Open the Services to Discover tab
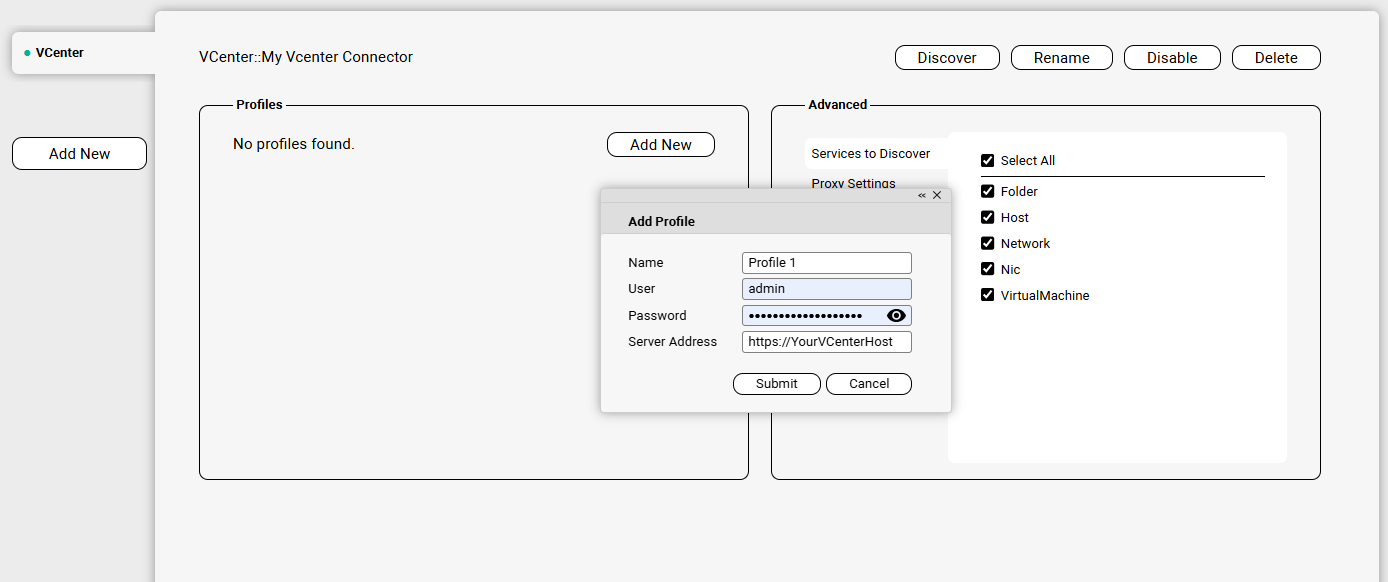1388x582 pixels. [870, 154]
